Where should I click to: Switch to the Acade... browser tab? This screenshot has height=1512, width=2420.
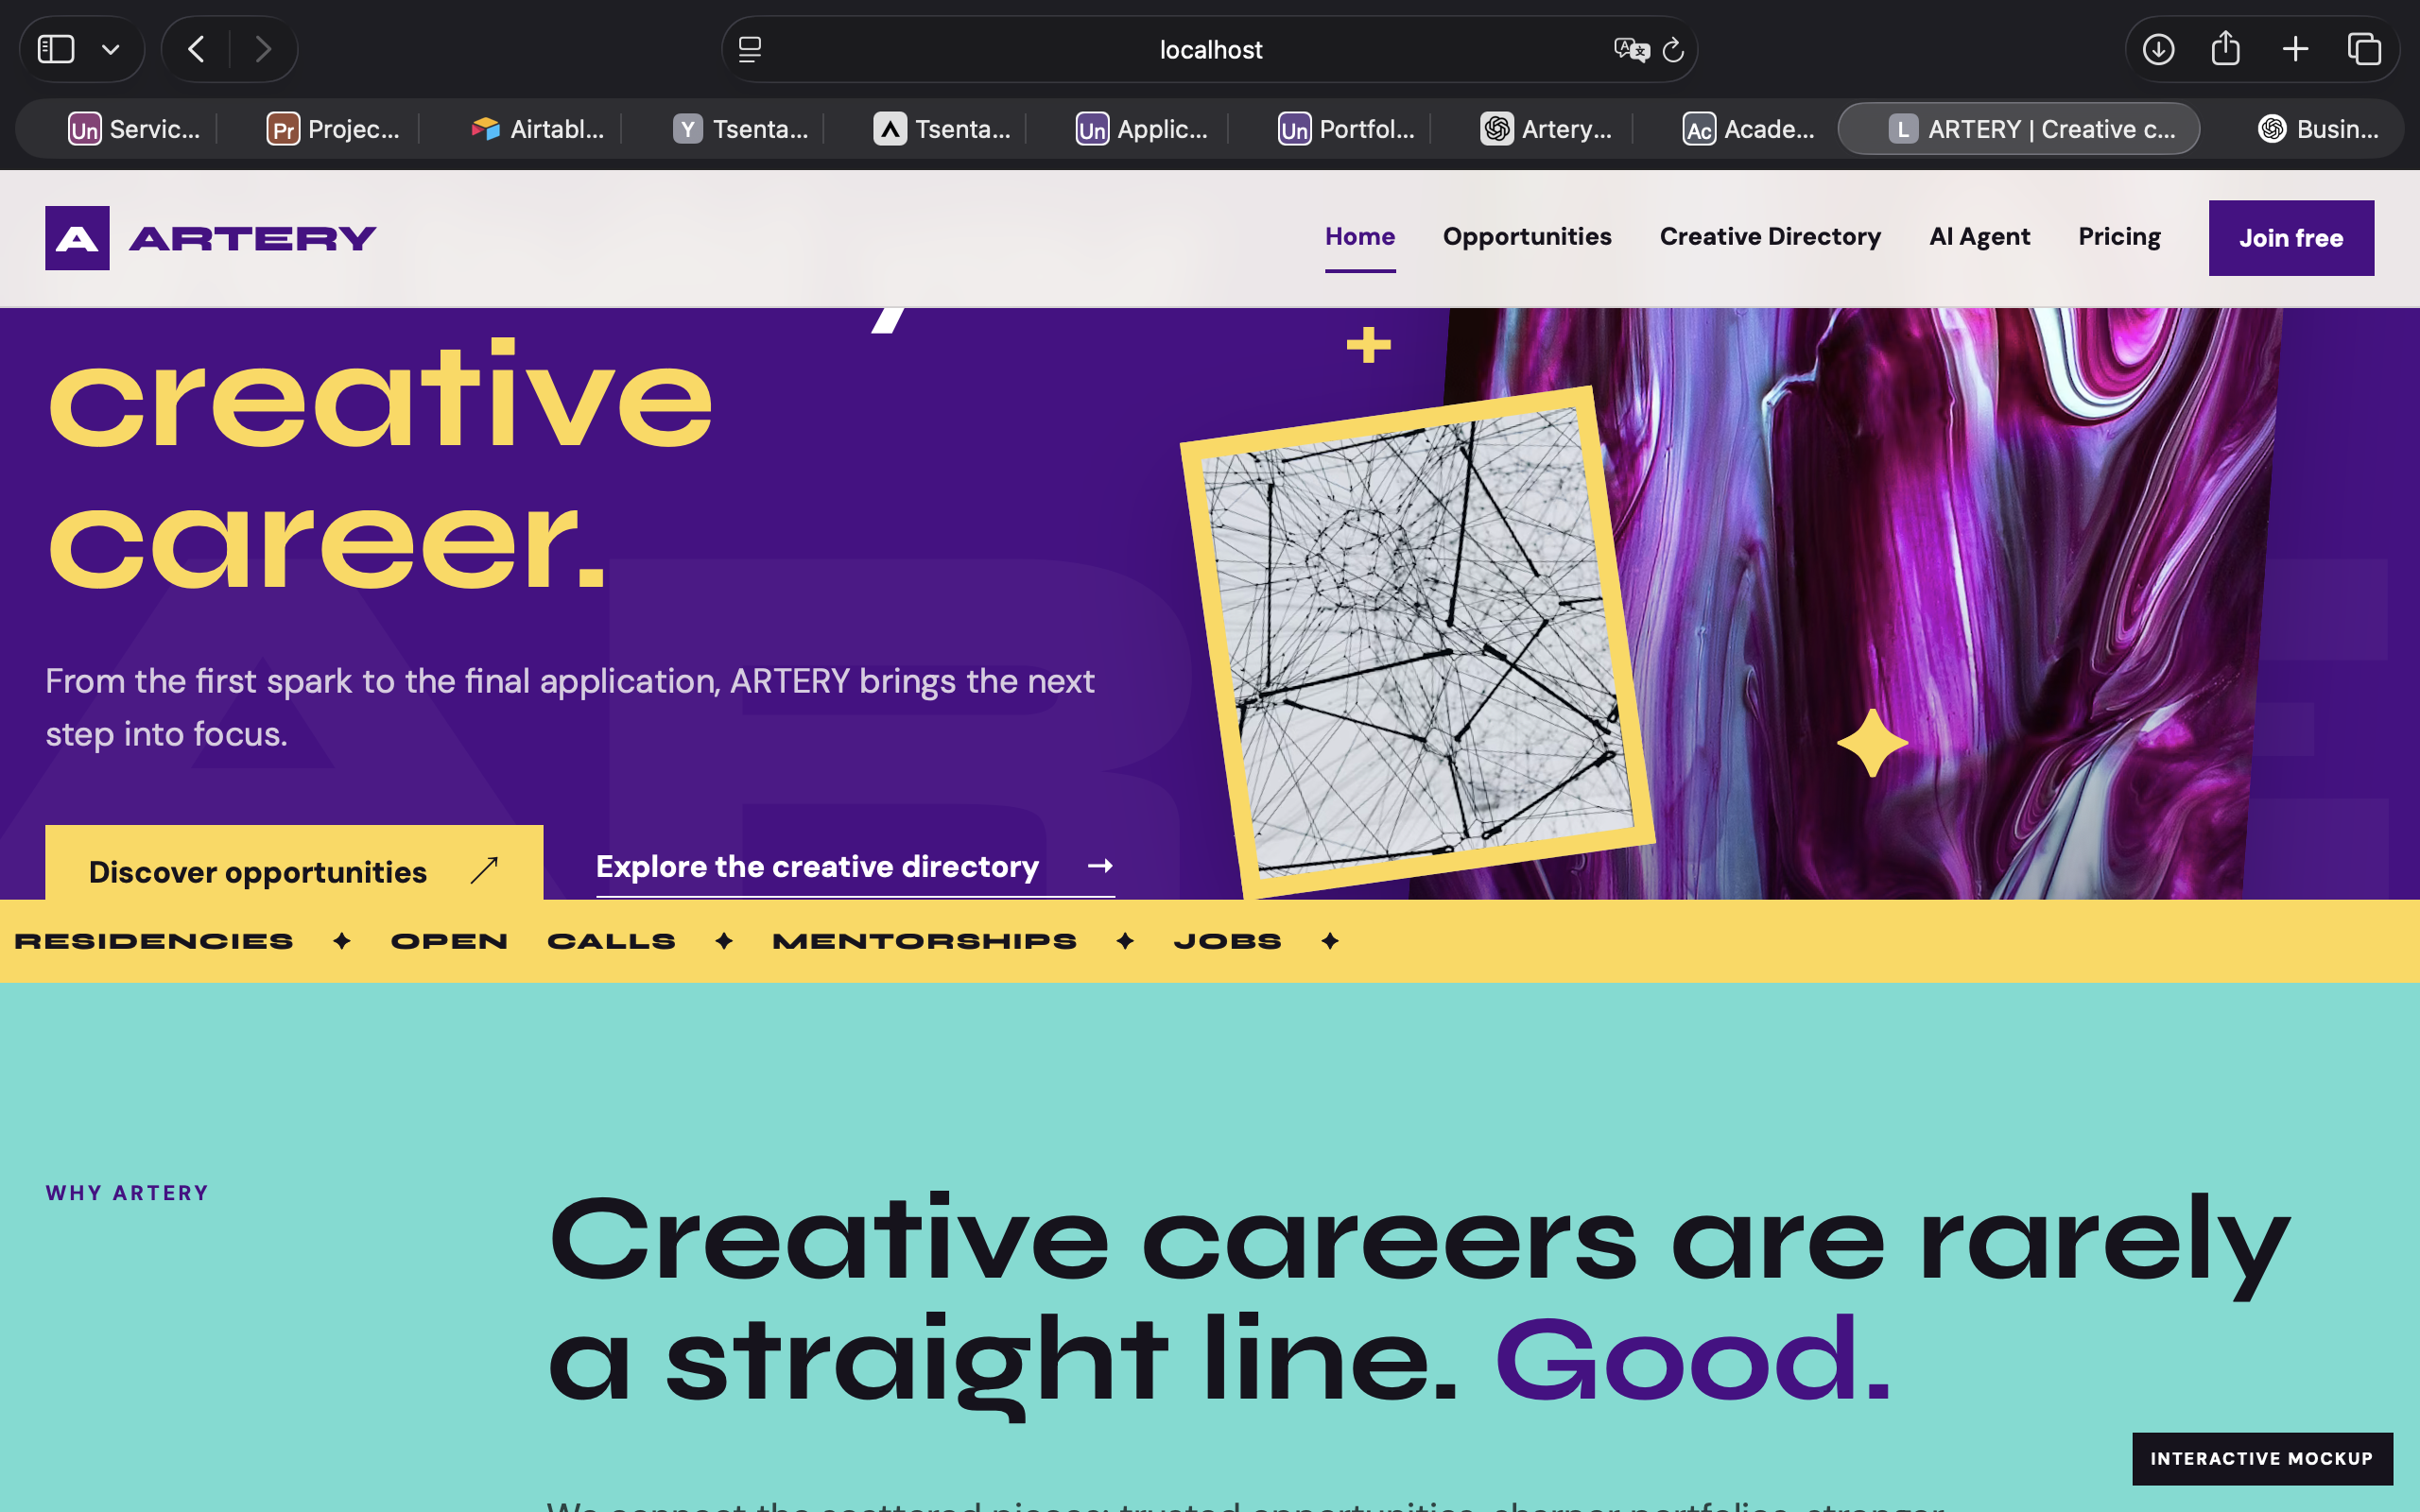click(1749, 129)
